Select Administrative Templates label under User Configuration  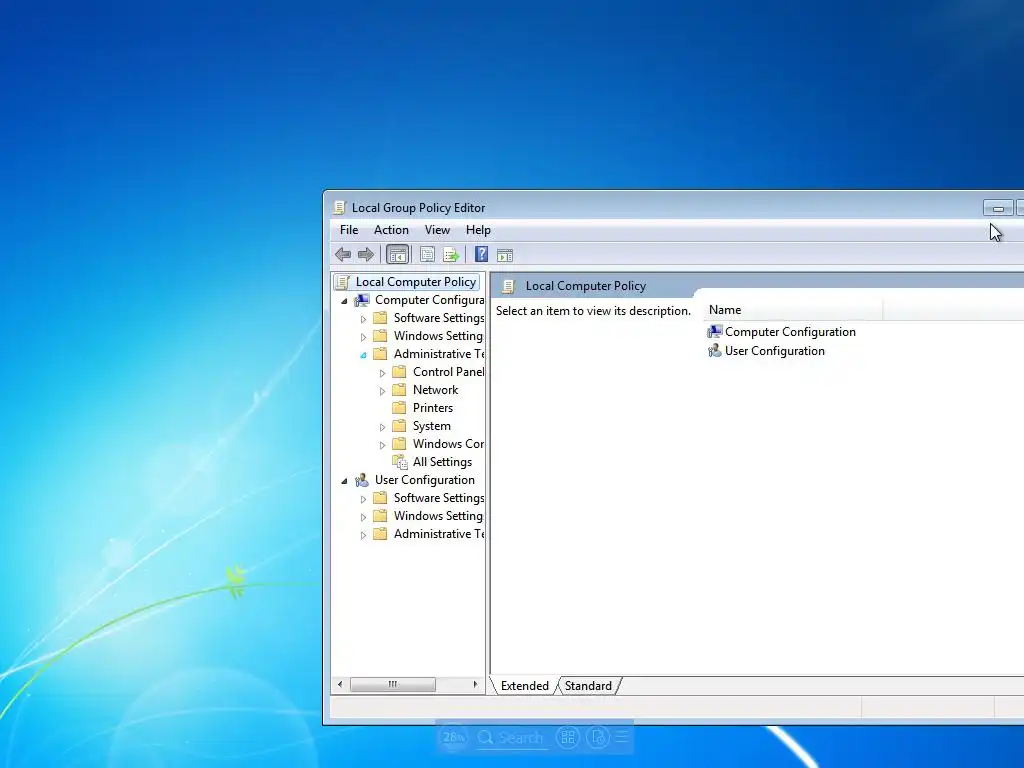click(x=439, y=534)
